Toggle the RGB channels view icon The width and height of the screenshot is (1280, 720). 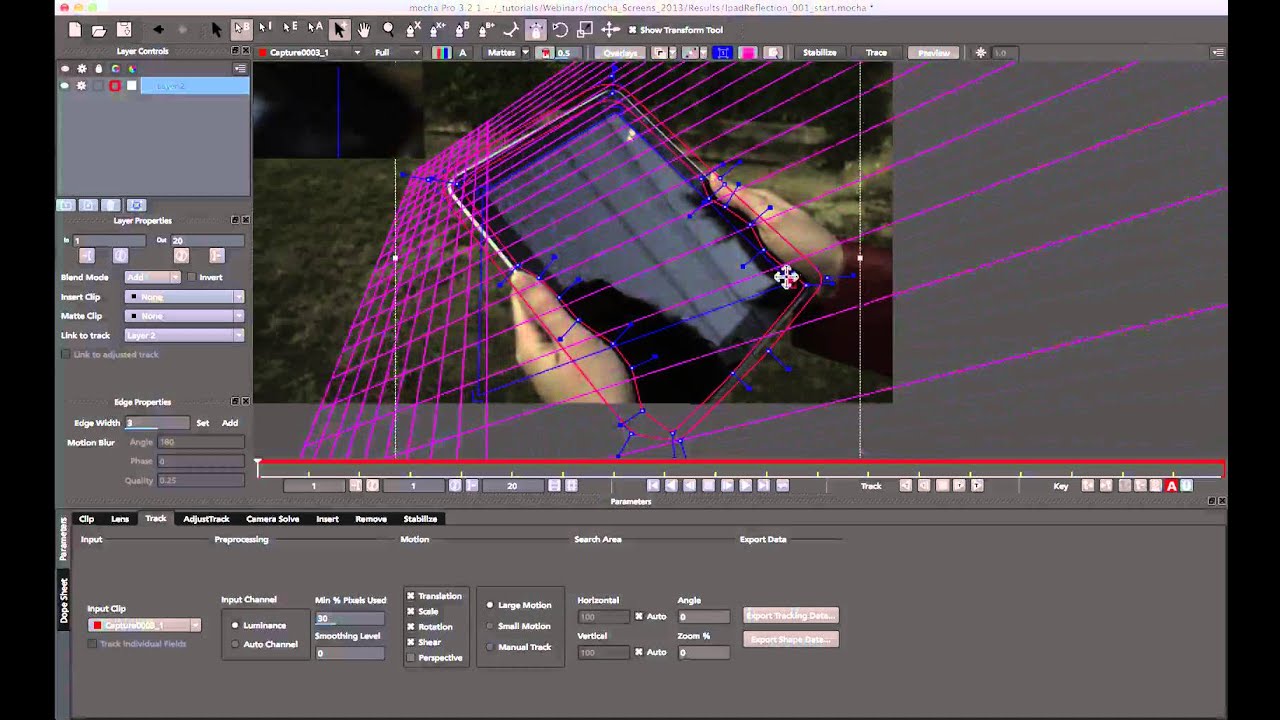pos(441,53)
